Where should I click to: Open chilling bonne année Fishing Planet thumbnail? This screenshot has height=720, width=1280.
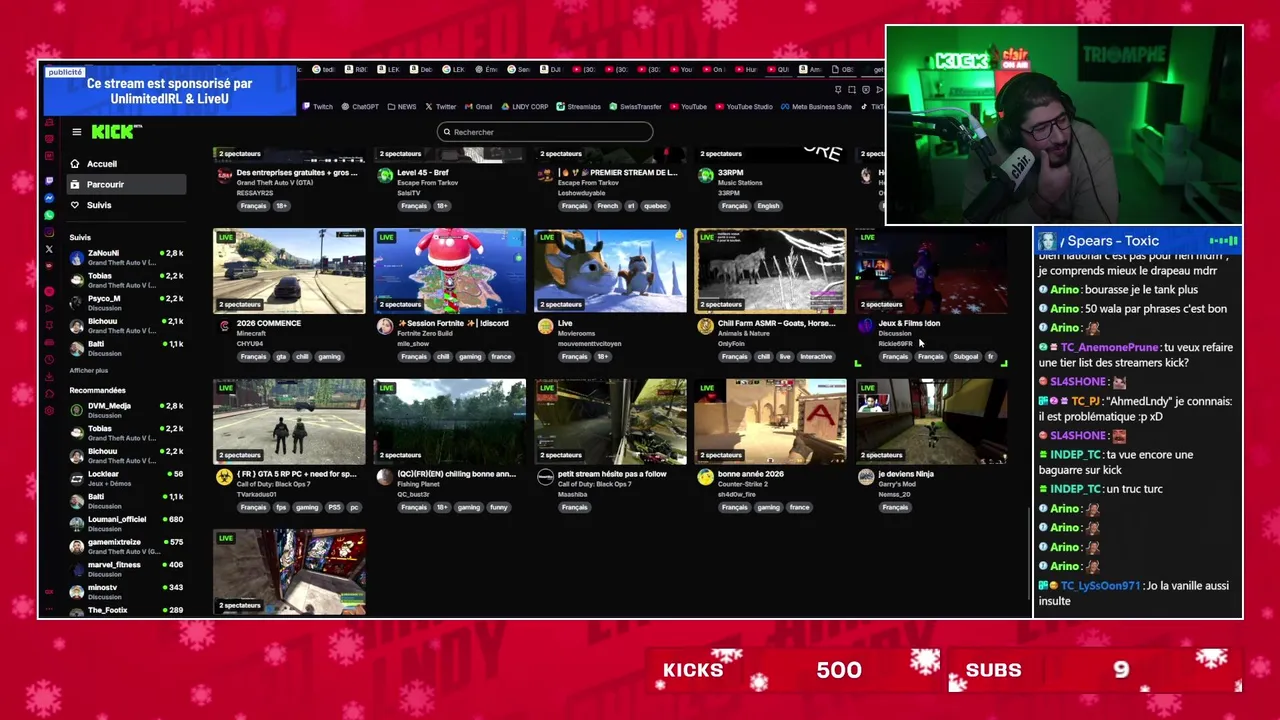coord(450,422)
